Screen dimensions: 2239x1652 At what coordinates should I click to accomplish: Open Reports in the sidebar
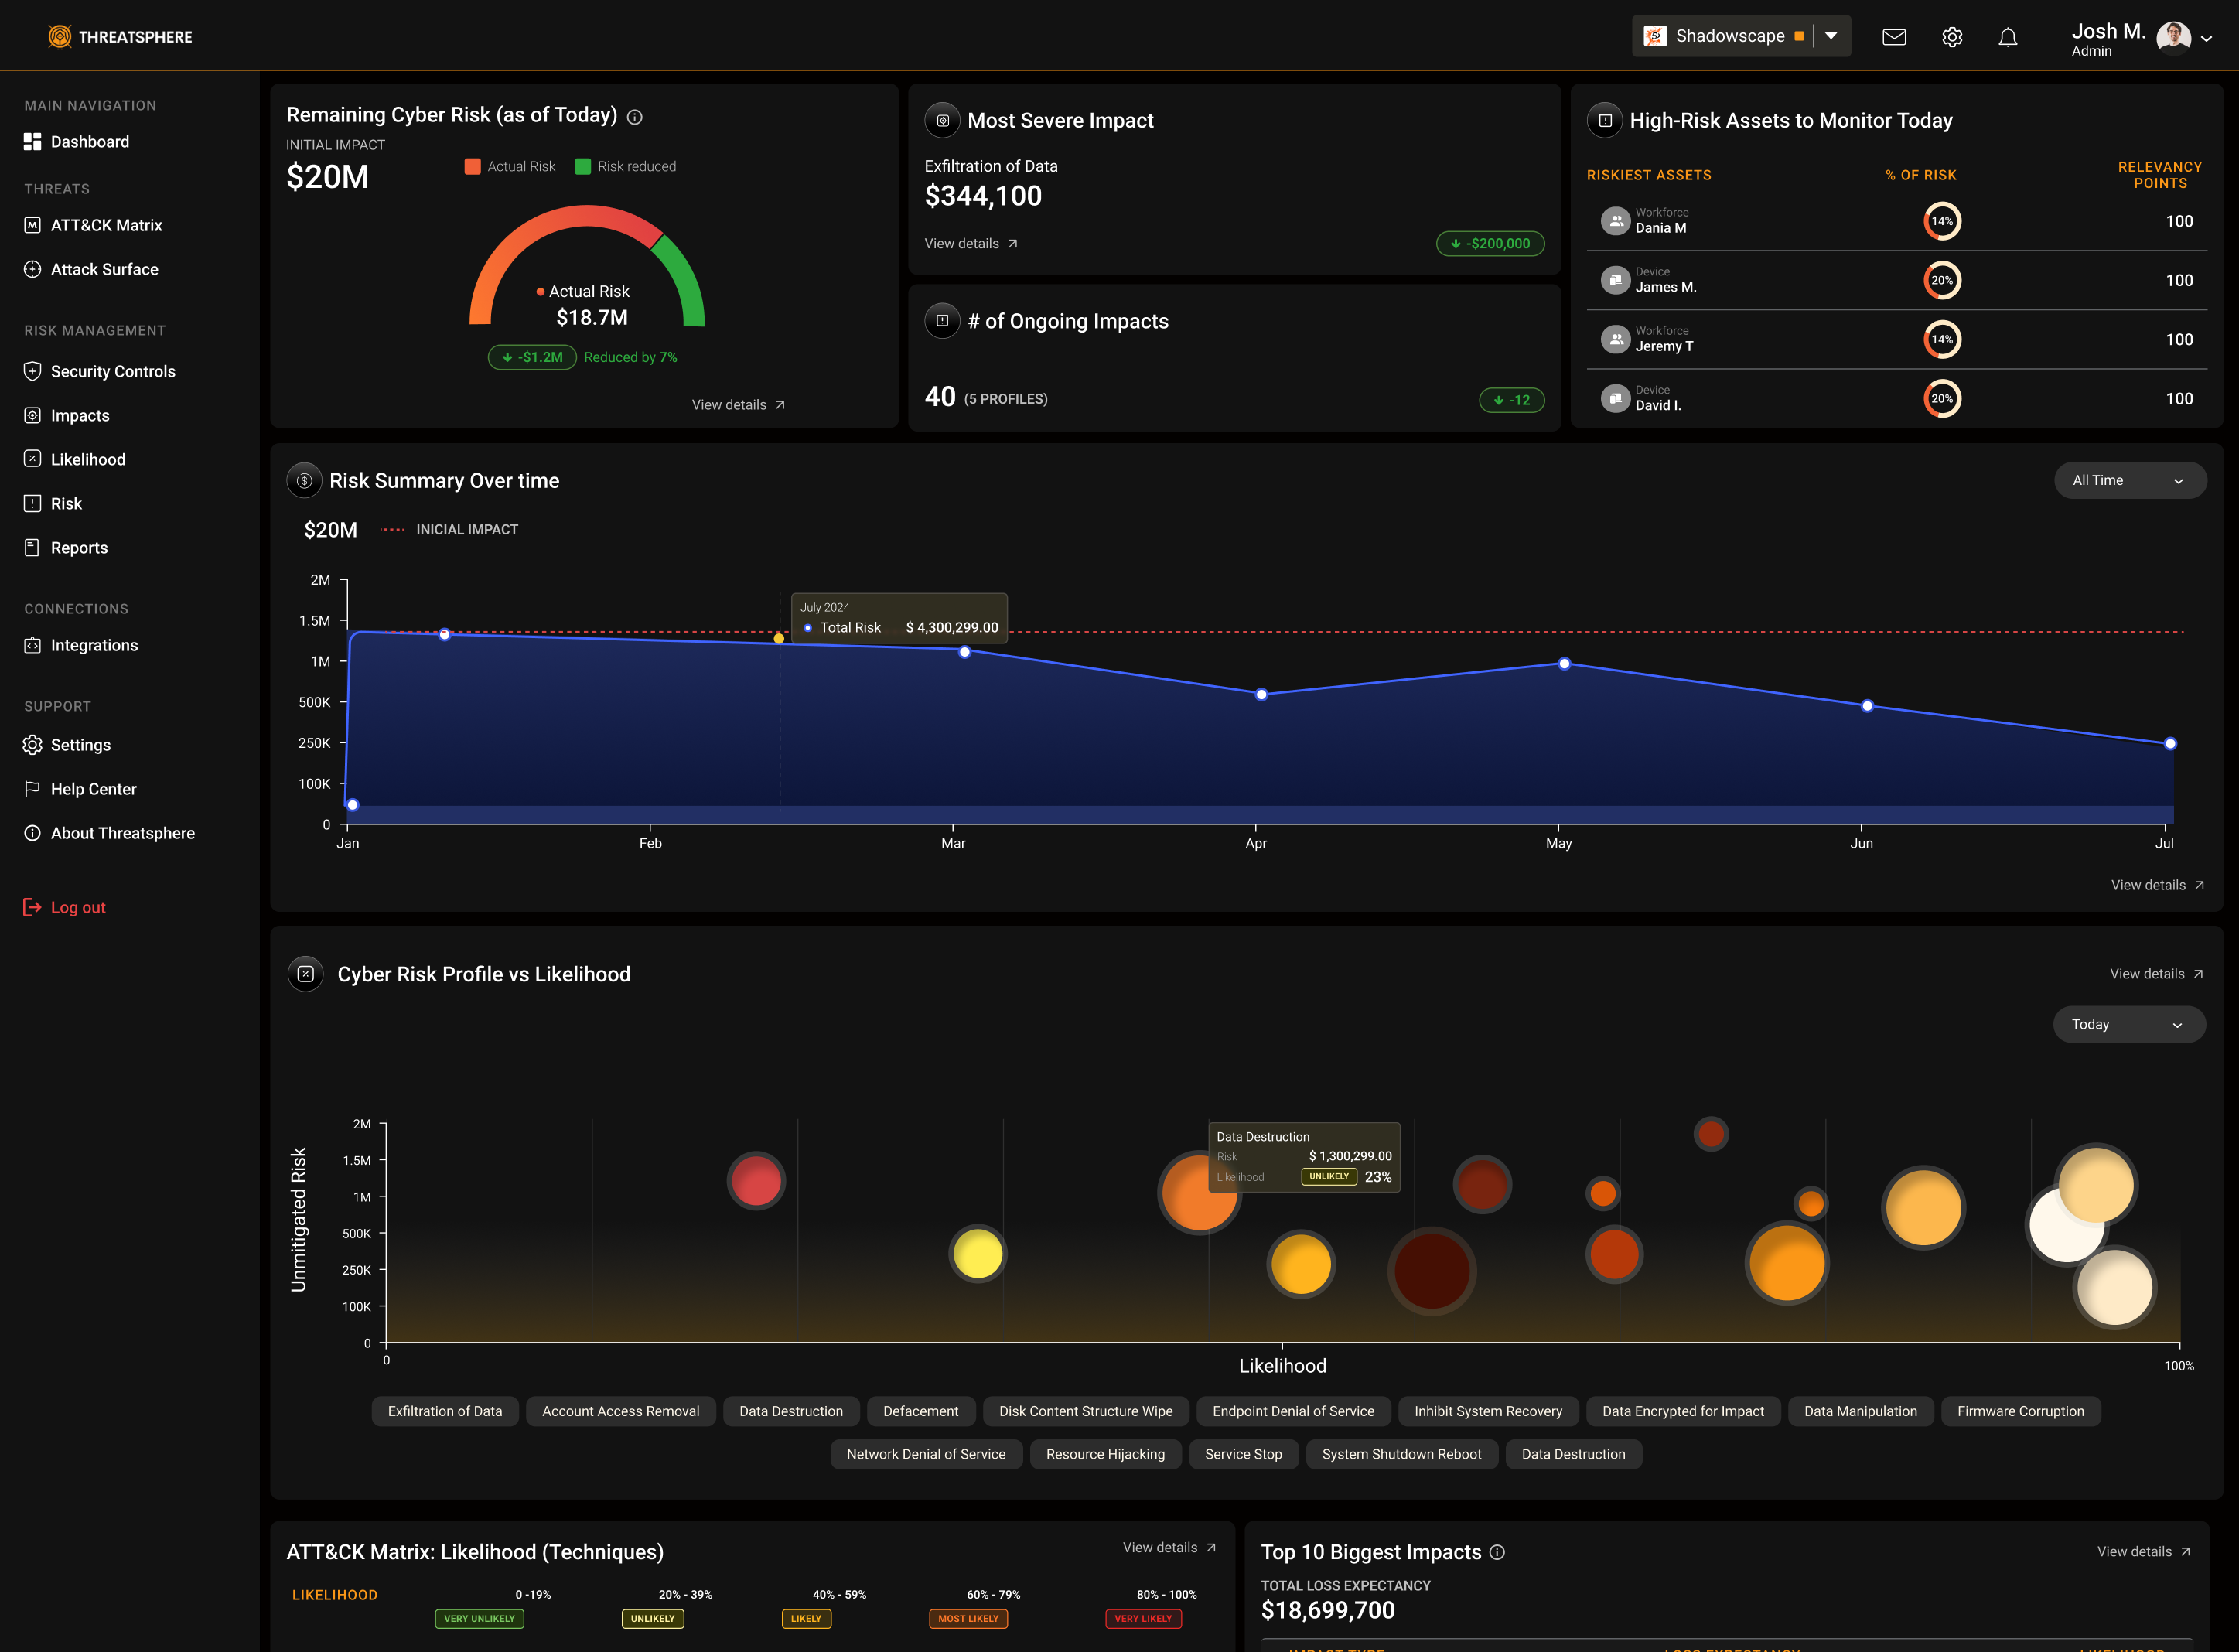(x=79, y=548)
